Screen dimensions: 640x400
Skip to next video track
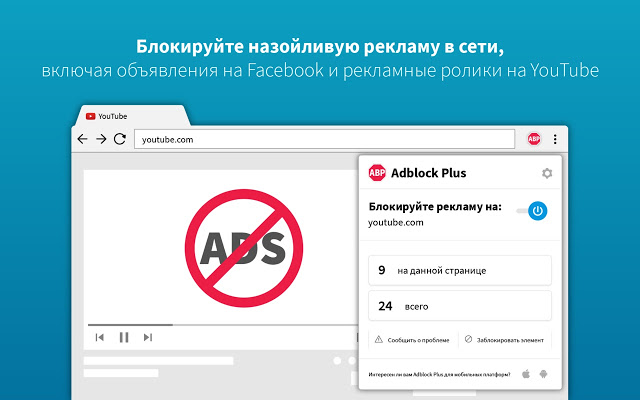point(148,337)
